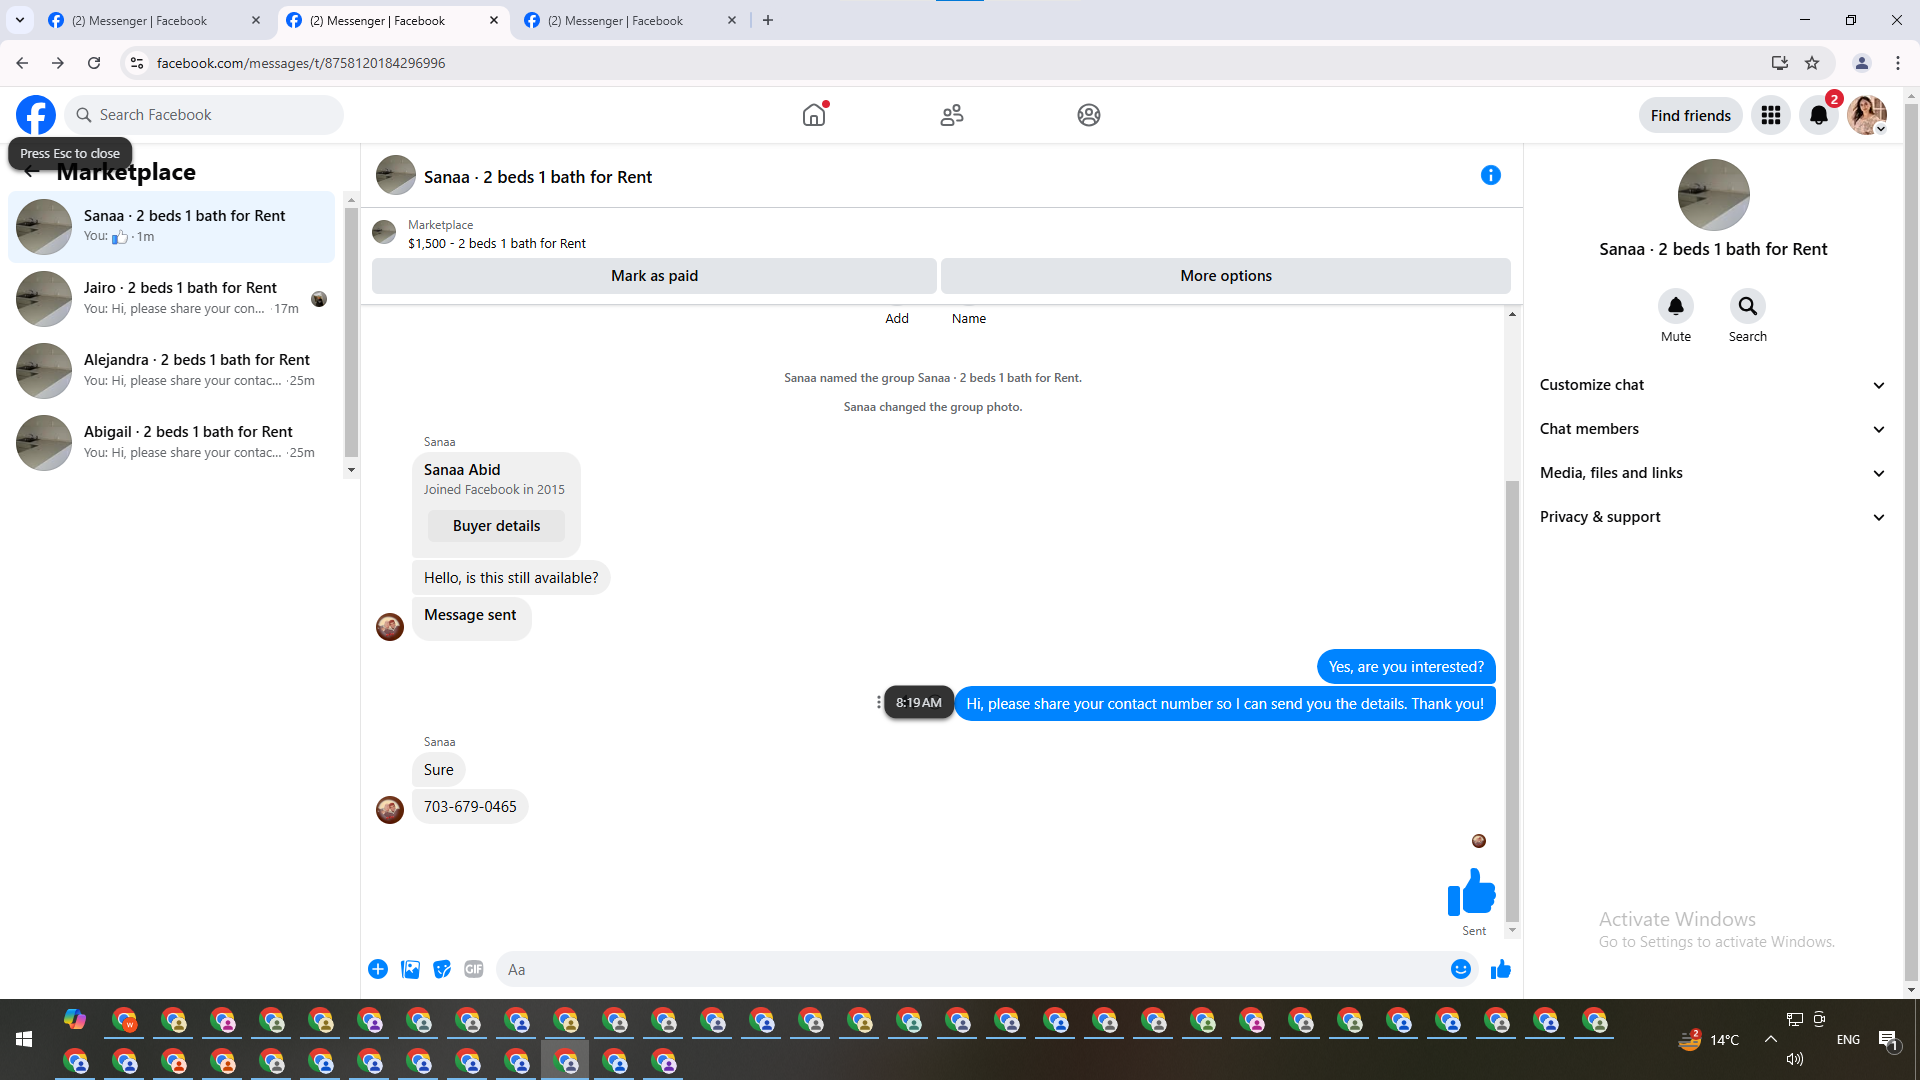
Task: Open the volume control in system tray
Action: click(x=1795, y=1059)
